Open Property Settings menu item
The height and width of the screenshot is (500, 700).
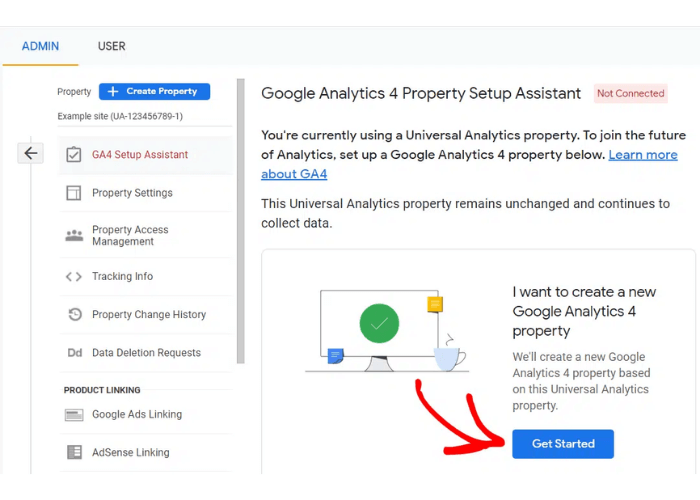click(x=145, y=193)
